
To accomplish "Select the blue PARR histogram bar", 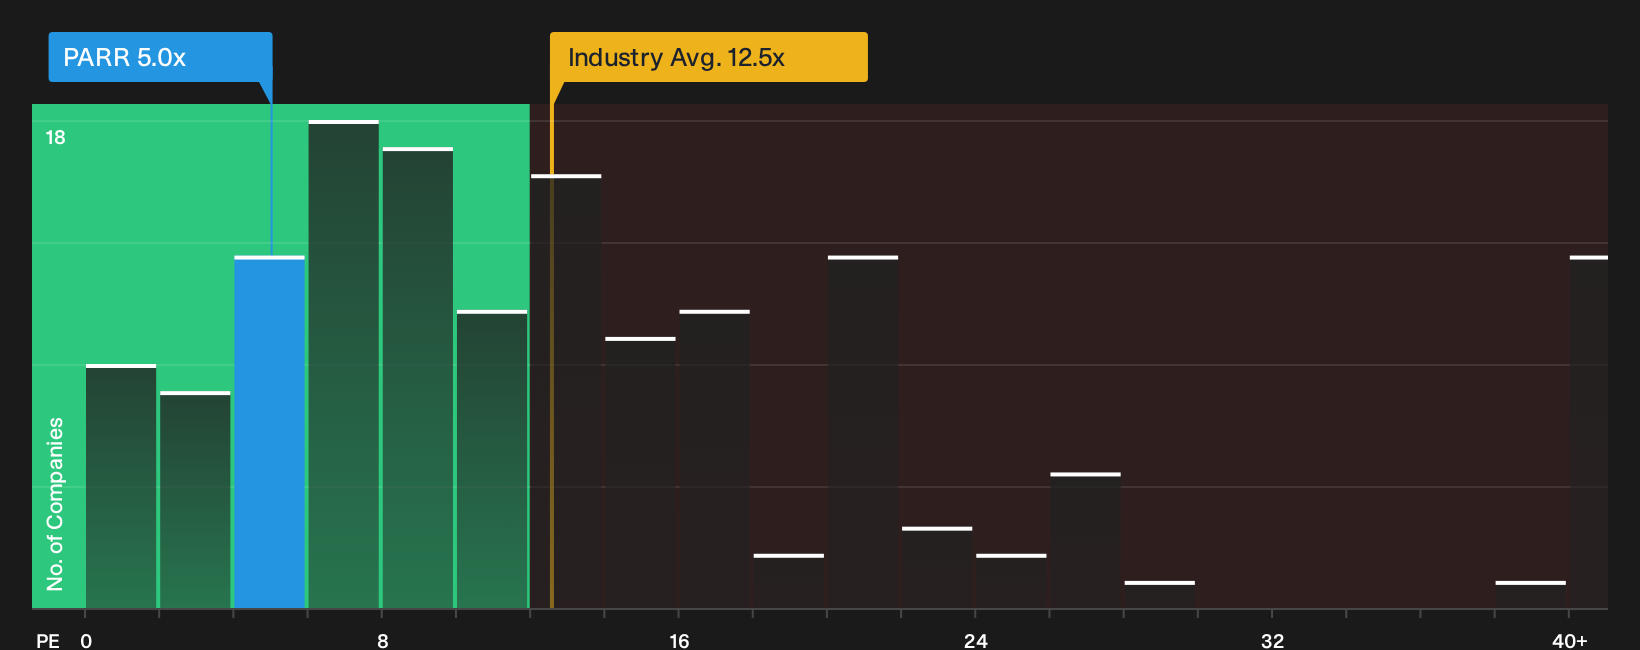I will pos(269,432).
